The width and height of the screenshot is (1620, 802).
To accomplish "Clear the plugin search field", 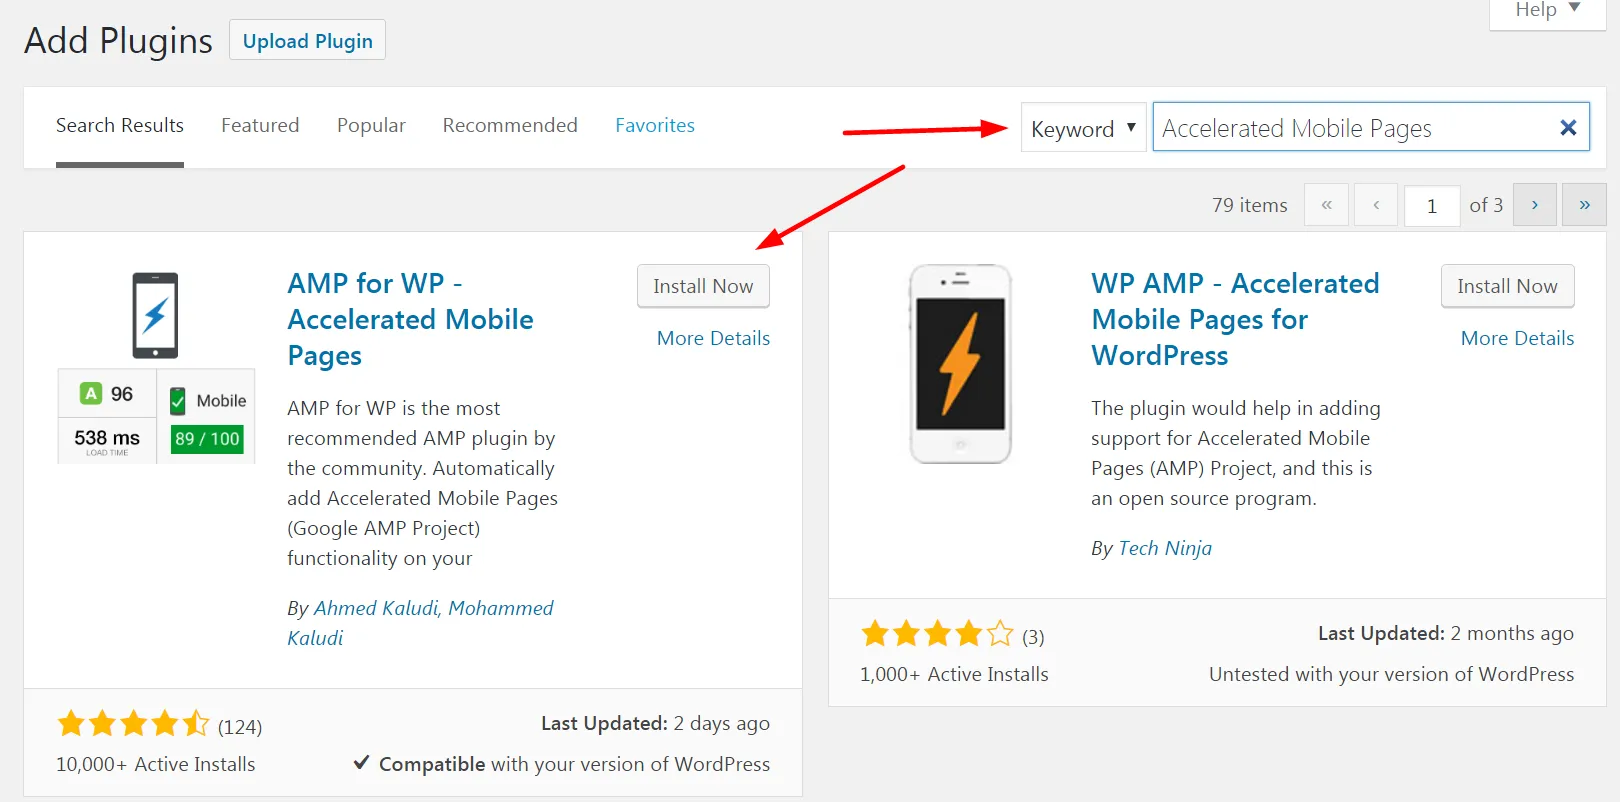I will coord(1567,128).
